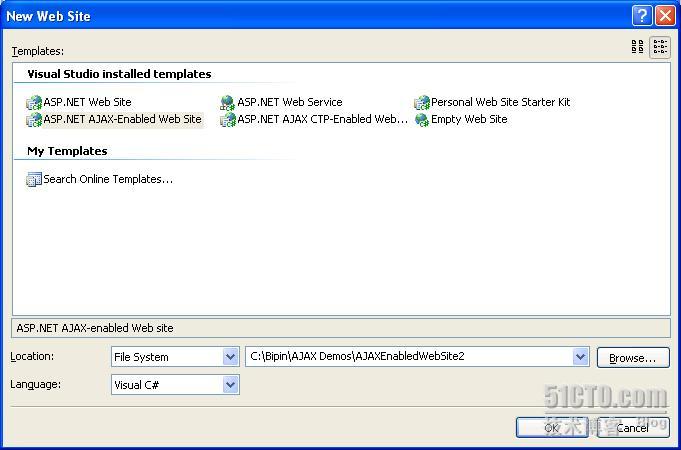Image resolution: width=681 pixels, height=450 pixels.
Task: Confirm with the OK button
Action: [552, 428]
